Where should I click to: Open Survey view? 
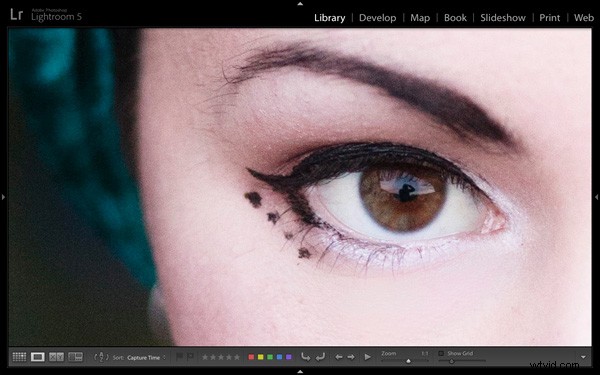[x=75, y=357]
